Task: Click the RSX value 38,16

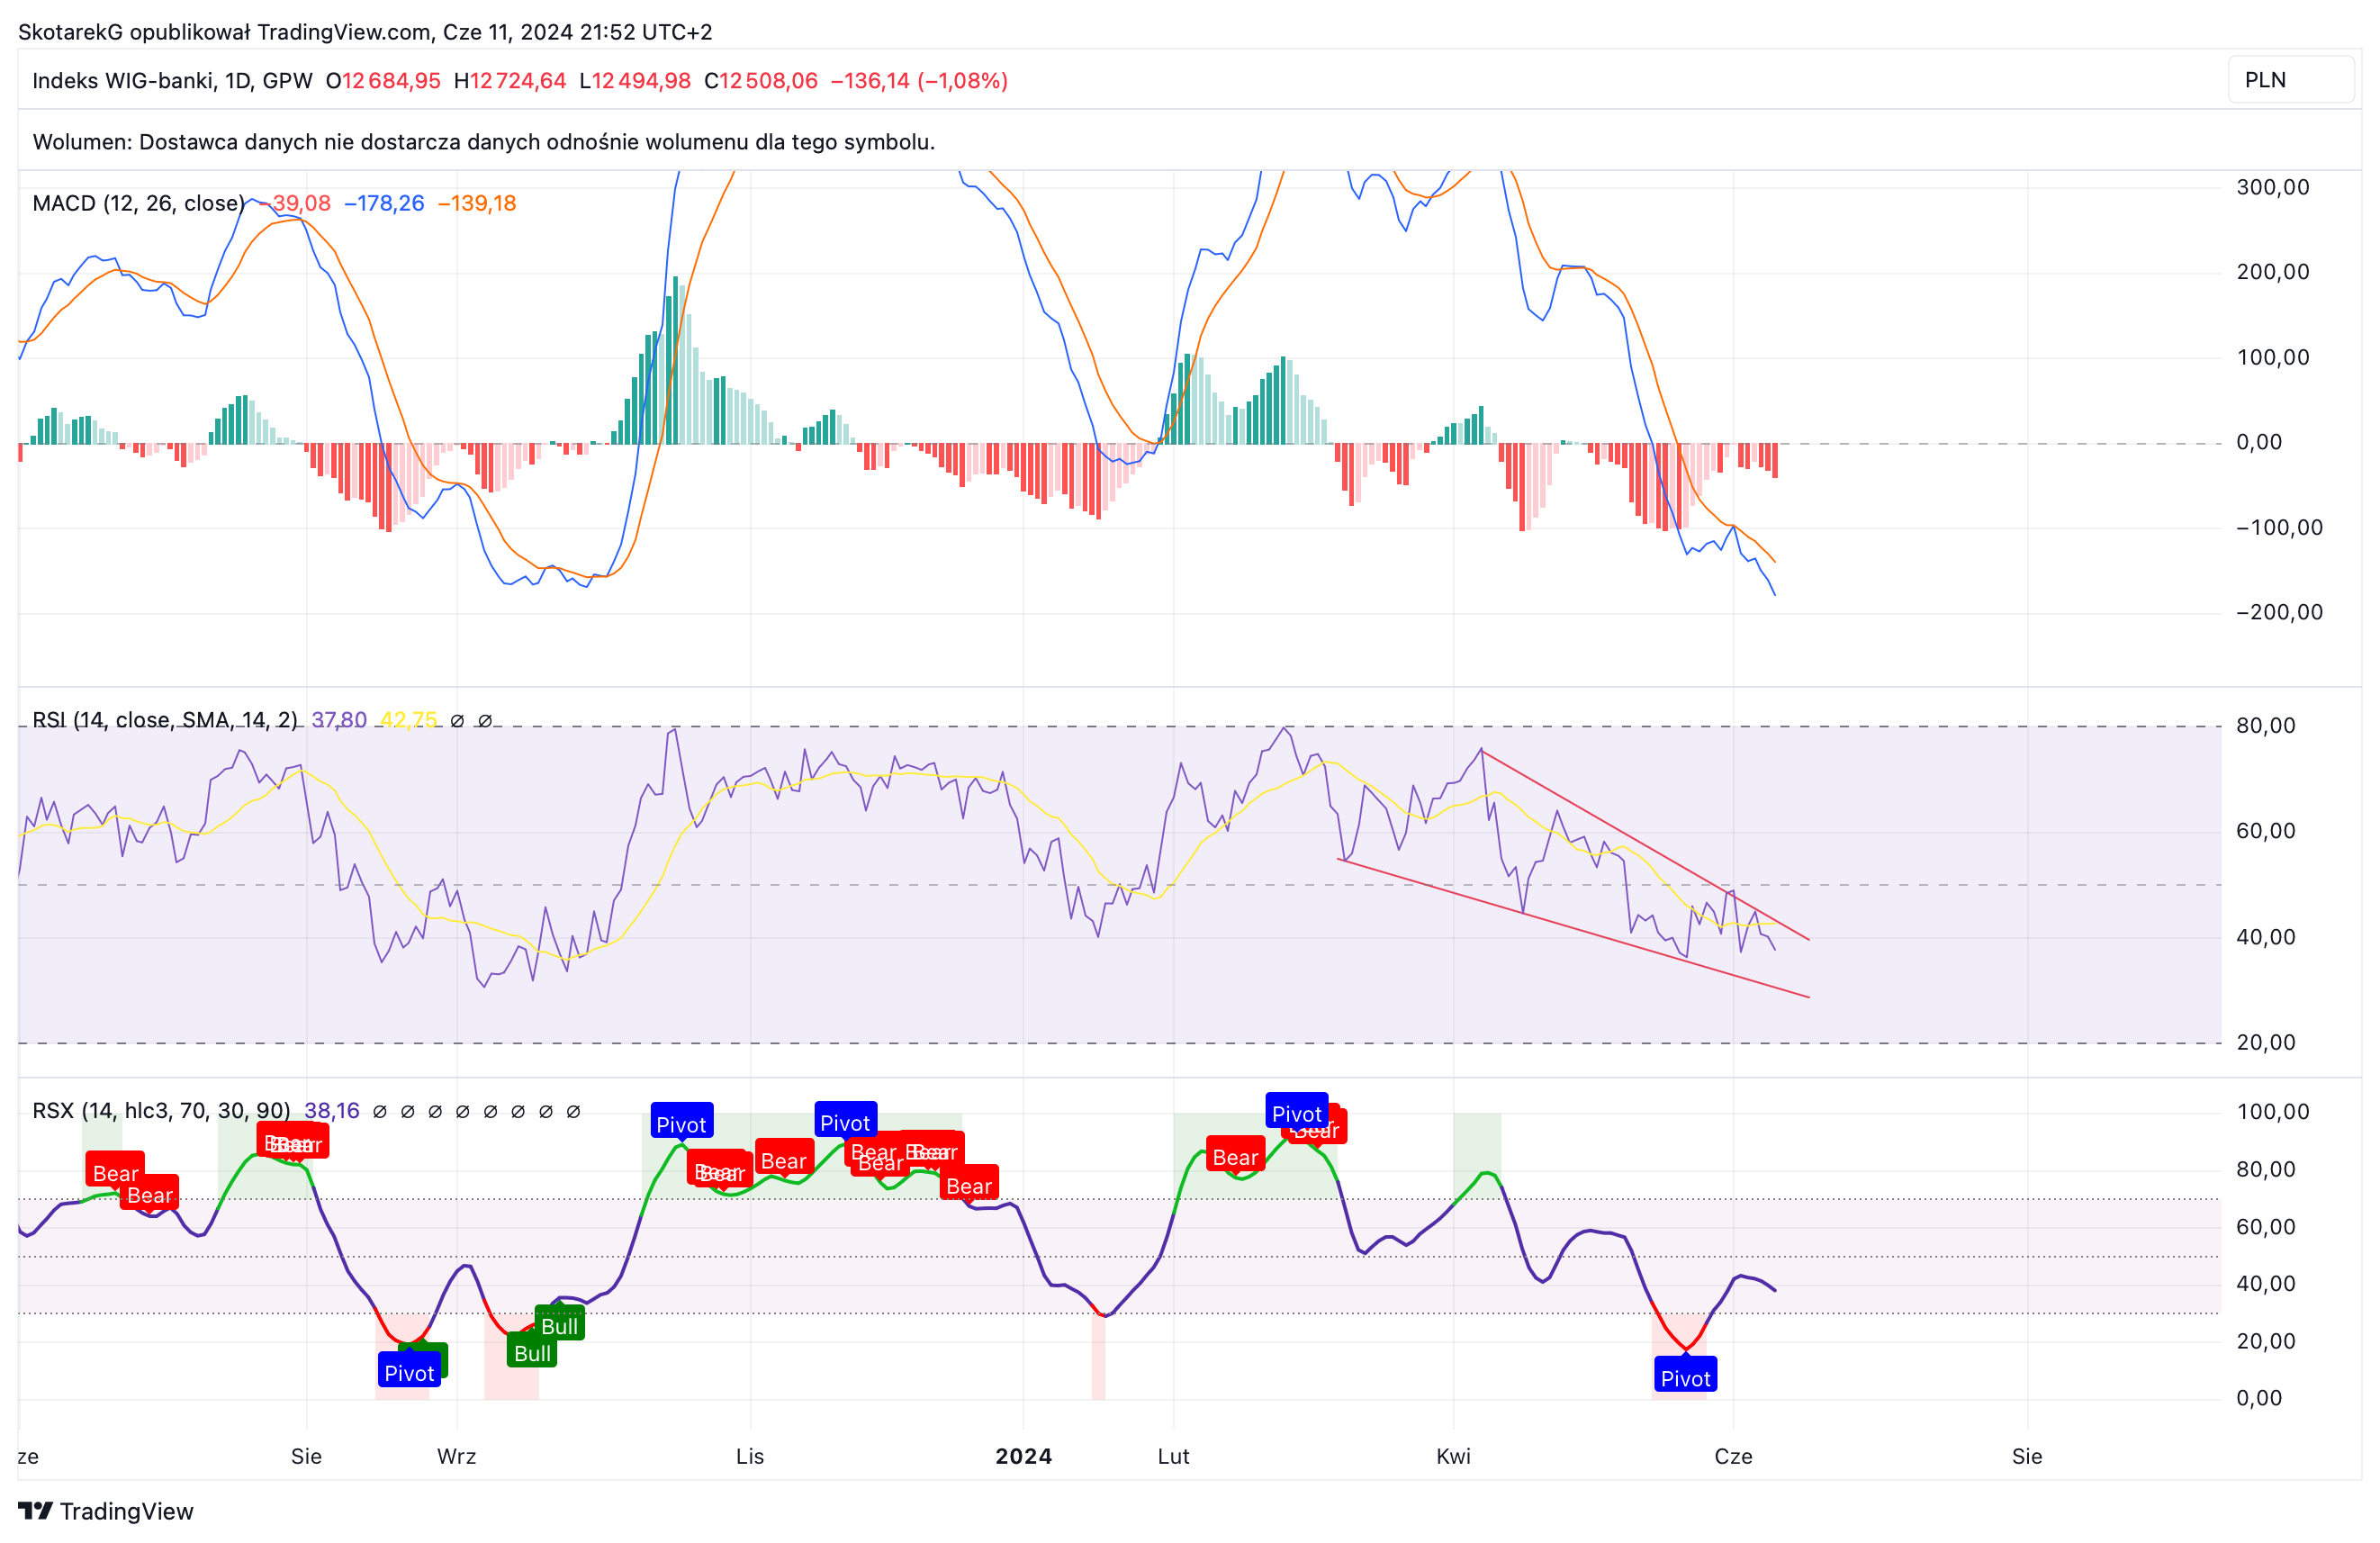Action: [x=332, y=1111]
